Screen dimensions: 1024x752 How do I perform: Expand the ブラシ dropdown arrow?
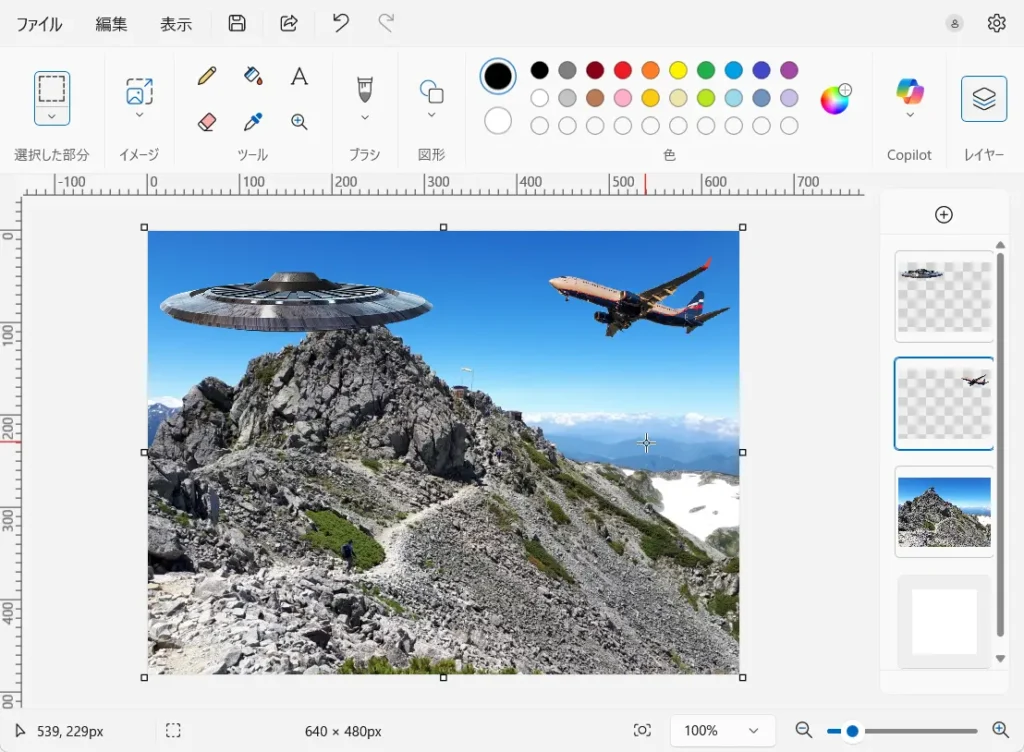coord(365,118)
